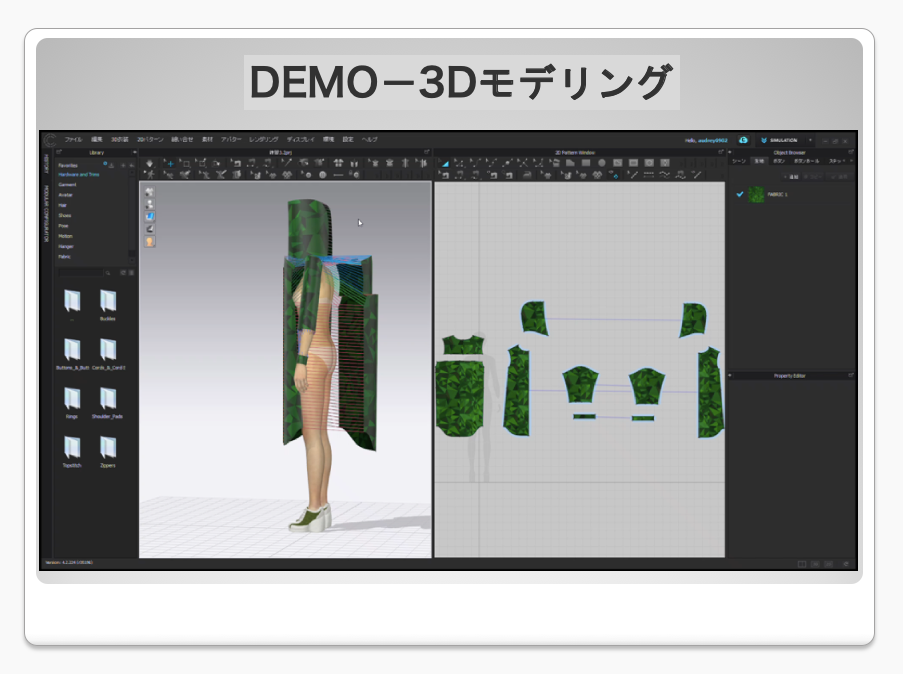The width and height of the screenshot is (903, 674).
Task: Choose the ellipse pattern tool in 2D toolbar
Action: coord(602,163)
